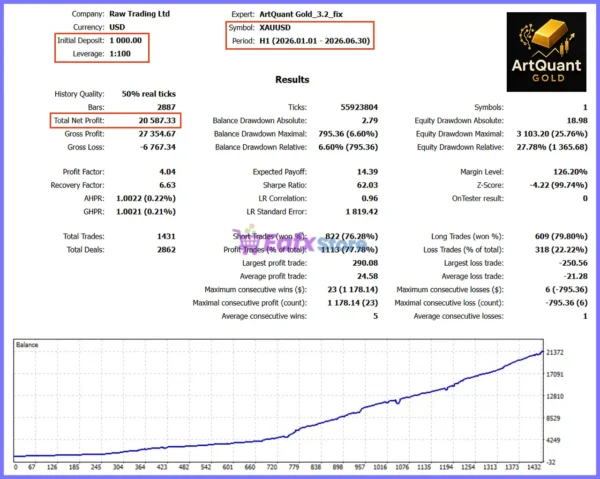The width and height of the screenshot is (600, 479).
Task: Select Balance Drawdown Relative value "6.60% (795.36)"
Action: tap(348, 147)
